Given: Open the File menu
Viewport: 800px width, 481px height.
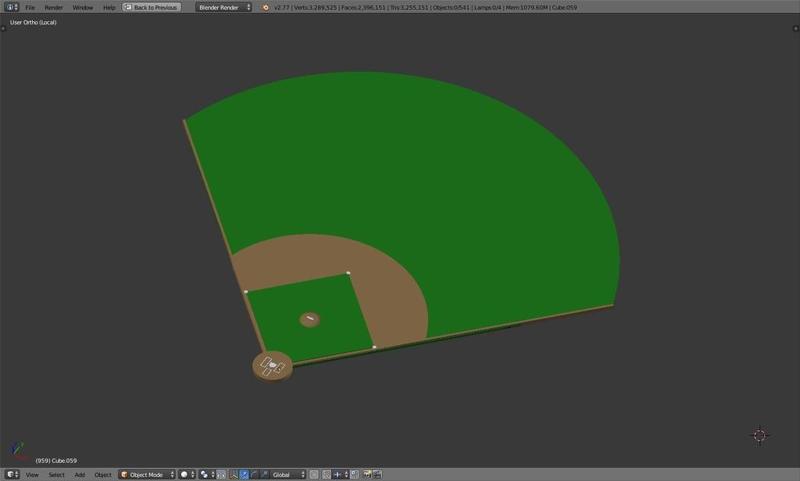Looking at the screenshot, I should (30, 8).
